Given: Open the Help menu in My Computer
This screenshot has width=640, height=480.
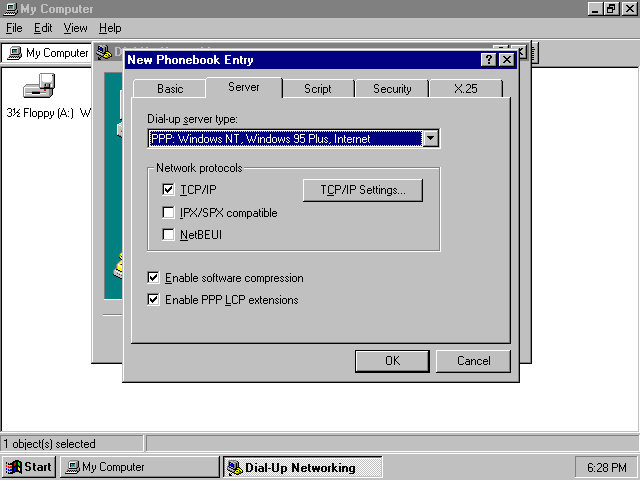Looking at the screenshot, I should 110,28.
